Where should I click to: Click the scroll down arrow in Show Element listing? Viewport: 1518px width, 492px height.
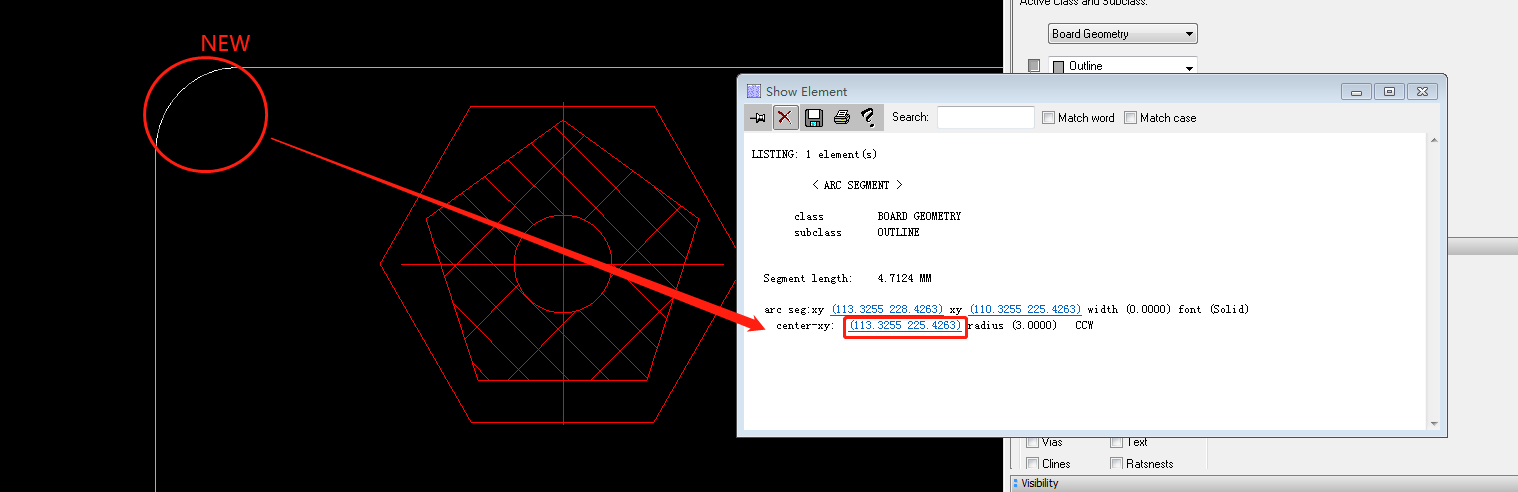1433,424
